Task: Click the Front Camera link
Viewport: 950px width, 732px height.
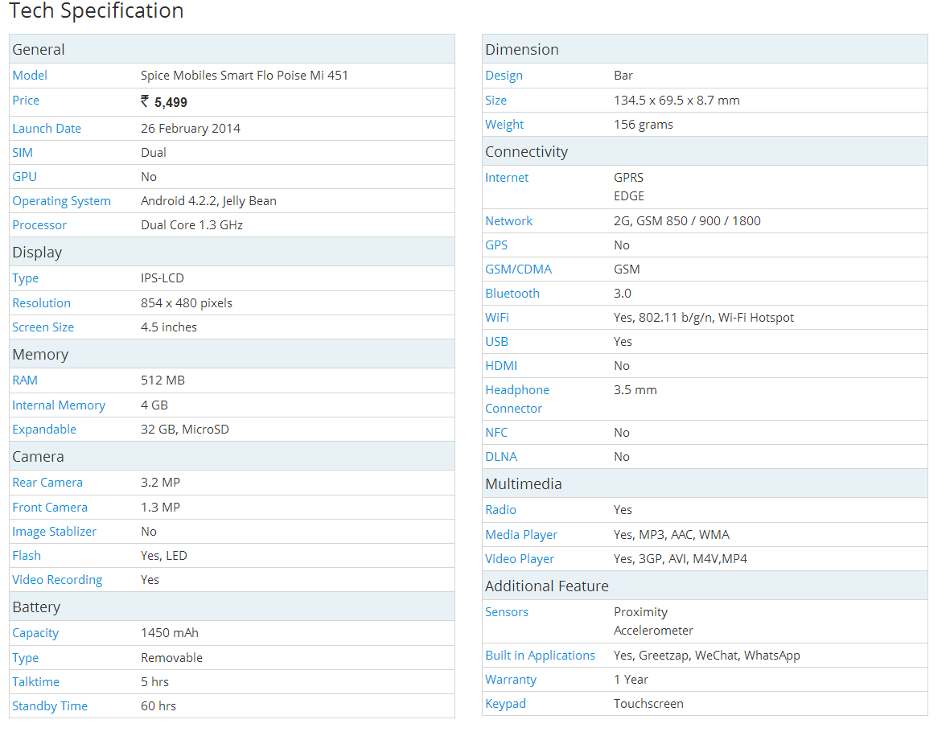Action: click(50, 508)
